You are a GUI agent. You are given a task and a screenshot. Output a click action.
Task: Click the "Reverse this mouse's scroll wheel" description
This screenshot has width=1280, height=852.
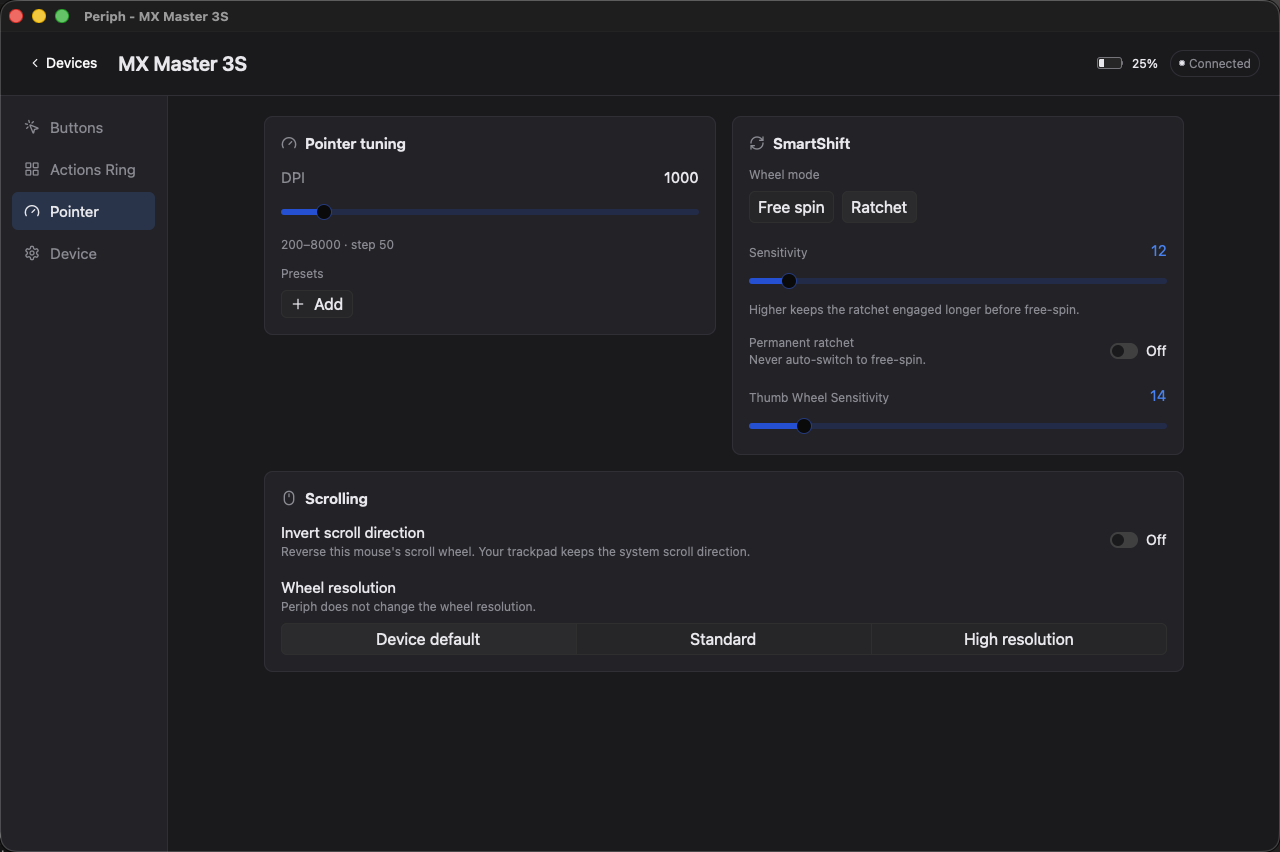515,552
